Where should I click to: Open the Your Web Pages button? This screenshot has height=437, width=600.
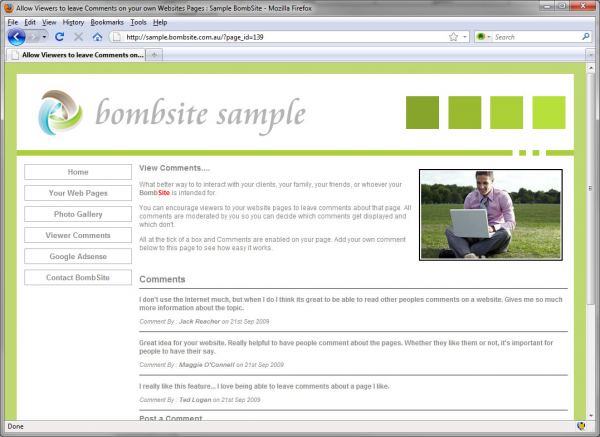tap(78, 193)
